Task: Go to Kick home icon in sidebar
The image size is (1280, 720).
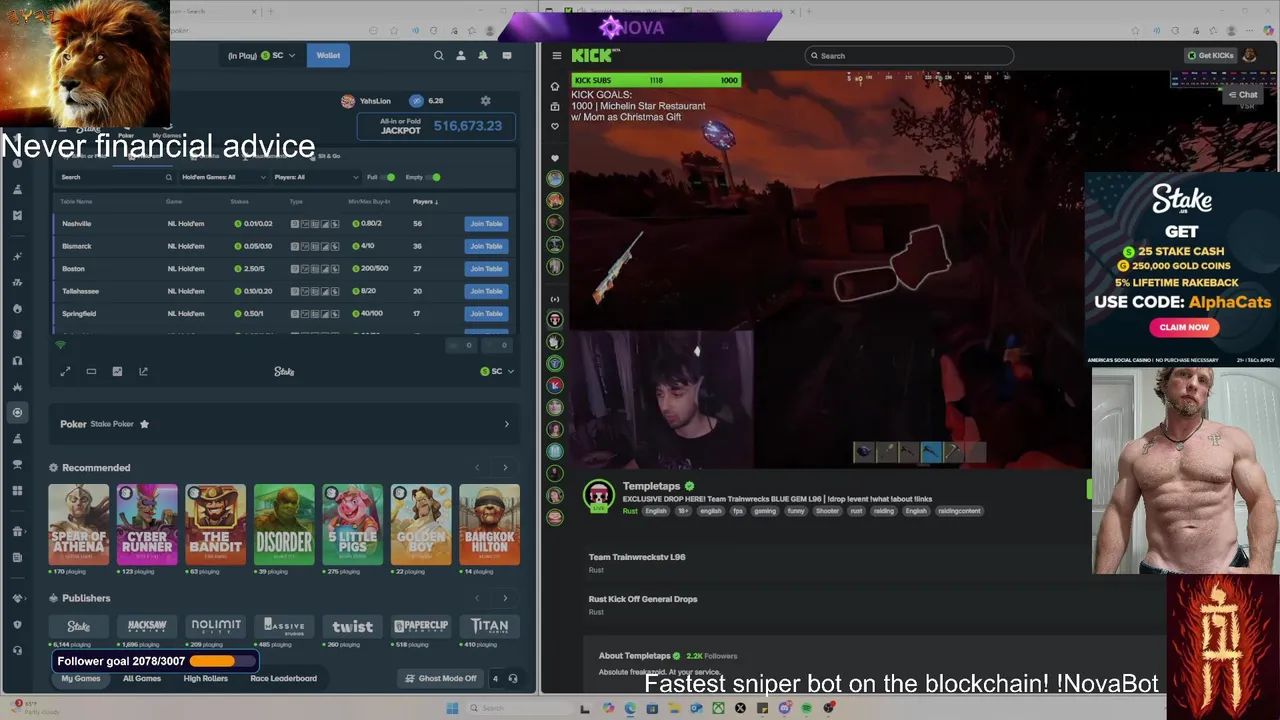Action: 555,86
